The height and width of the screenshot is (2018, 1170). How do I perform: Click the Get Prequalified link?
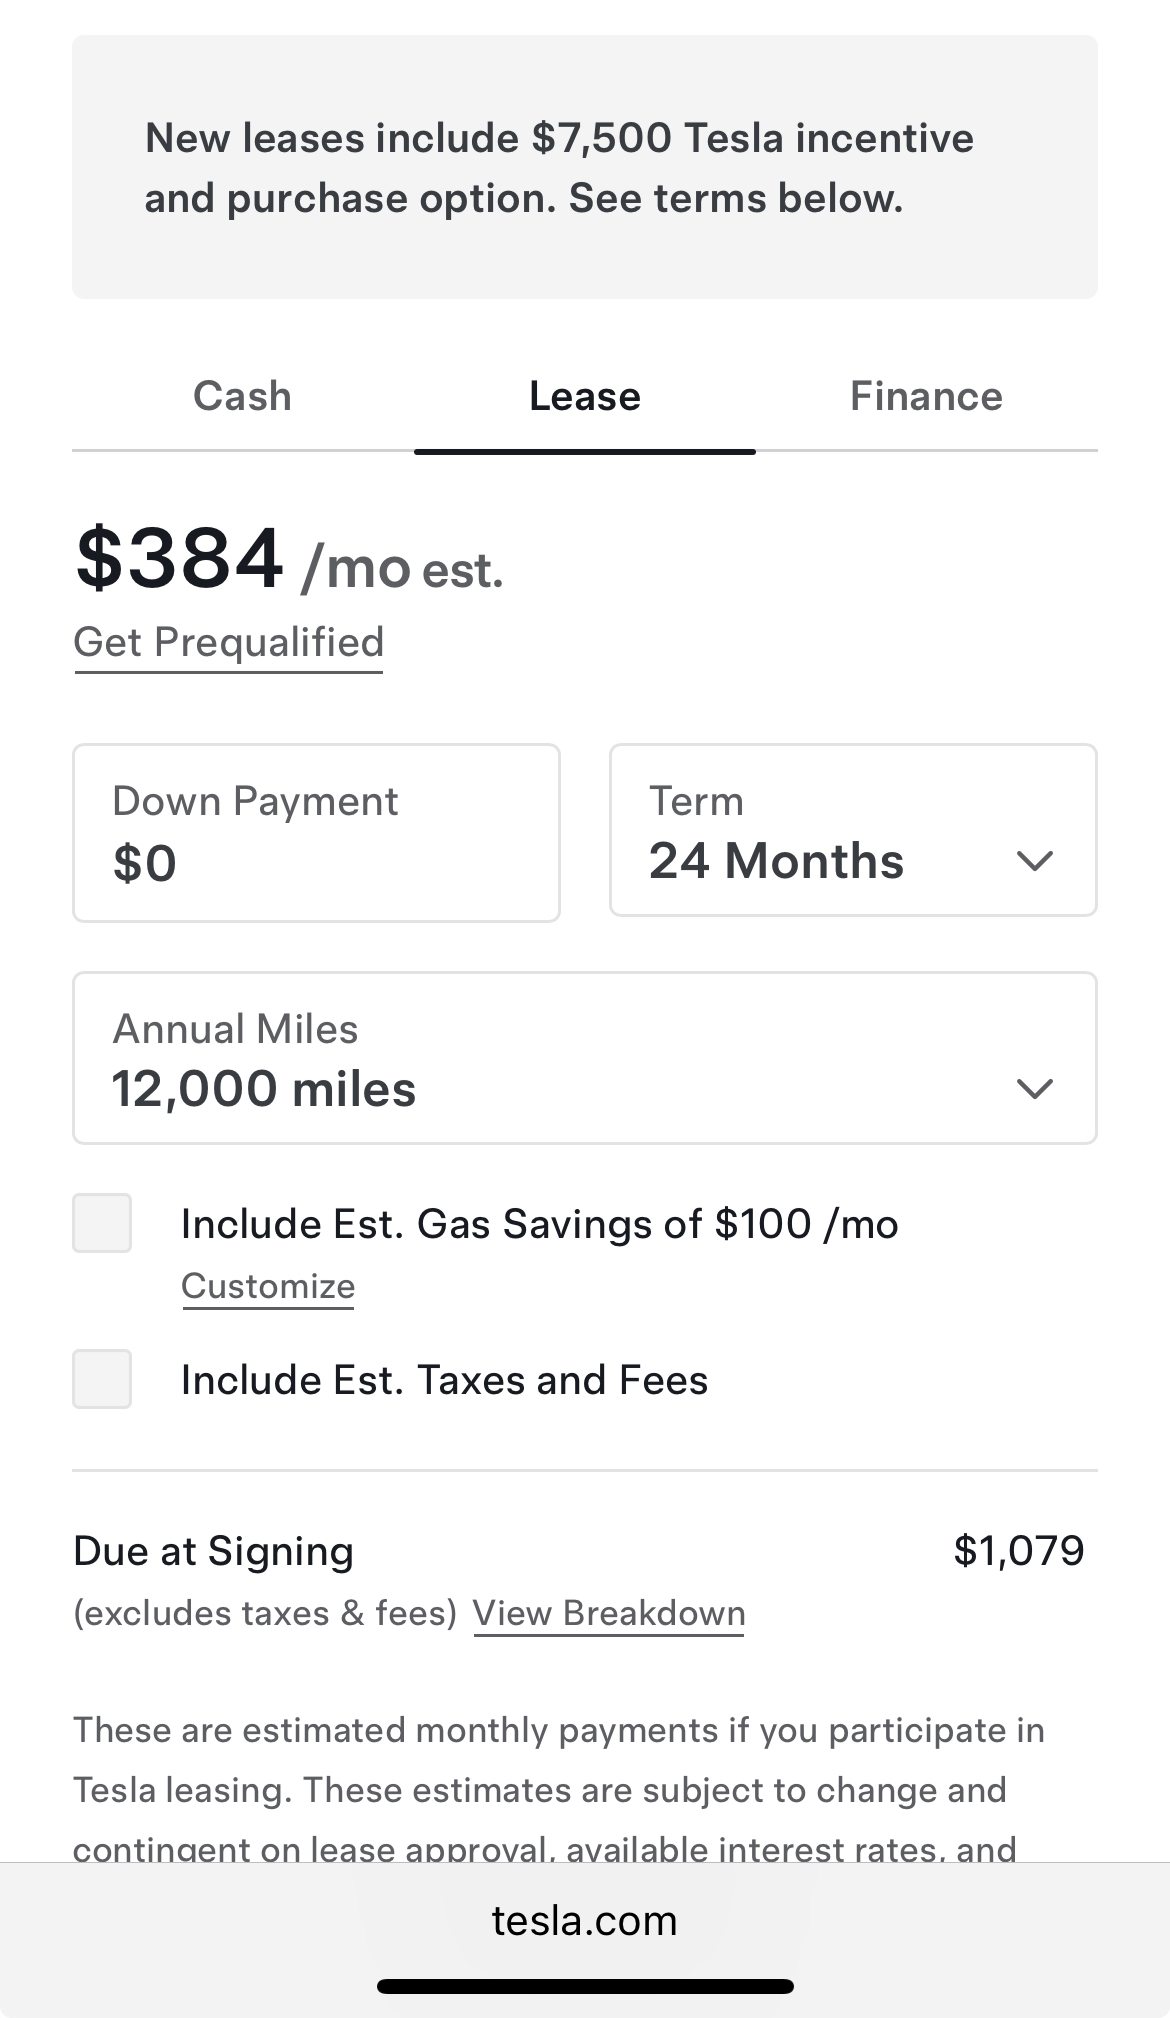click(x=229, y=643)
